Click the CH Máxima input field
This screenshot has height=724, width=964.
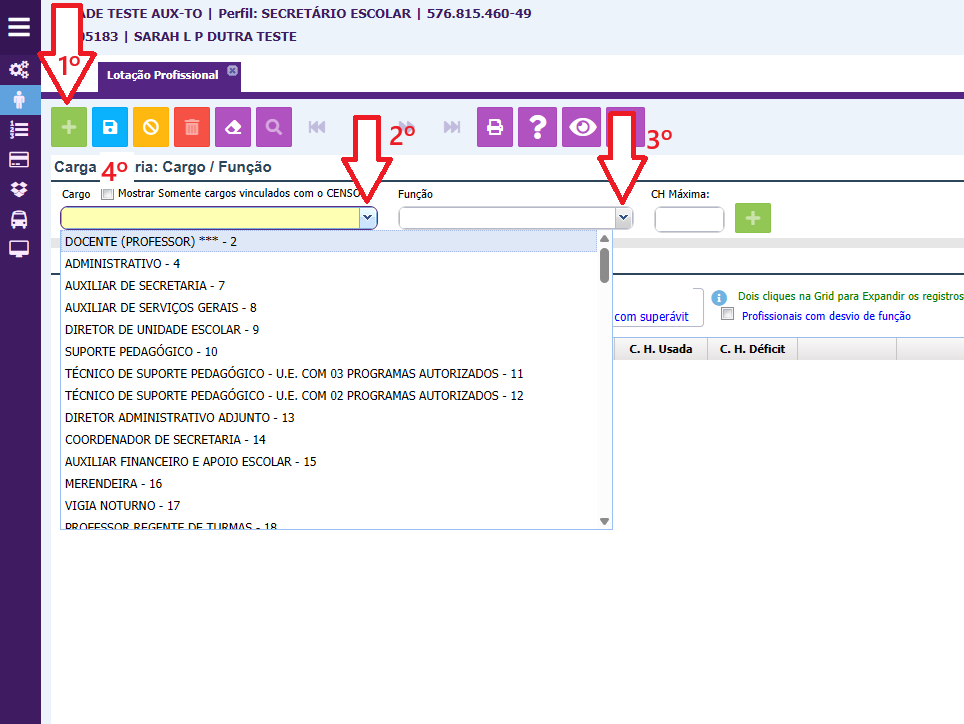click(x=689, y=219)
